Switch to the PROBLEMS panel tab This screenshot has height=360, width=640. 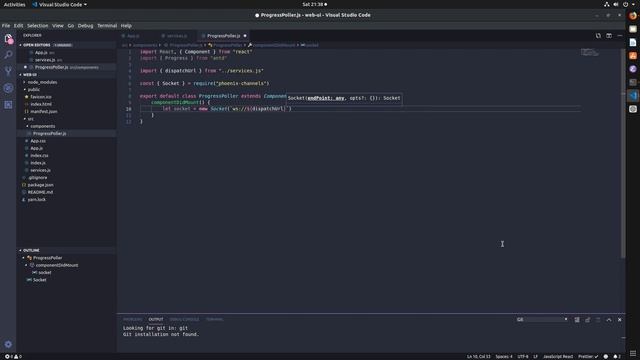click(x=133, y=319)
